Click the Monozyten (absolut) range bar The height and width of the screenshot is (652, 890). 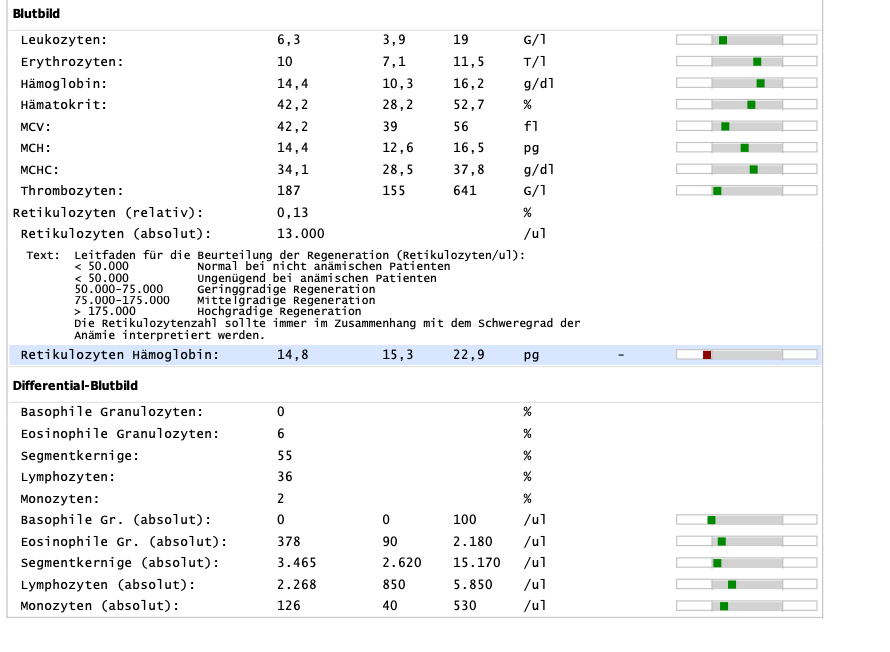[746, 606]
